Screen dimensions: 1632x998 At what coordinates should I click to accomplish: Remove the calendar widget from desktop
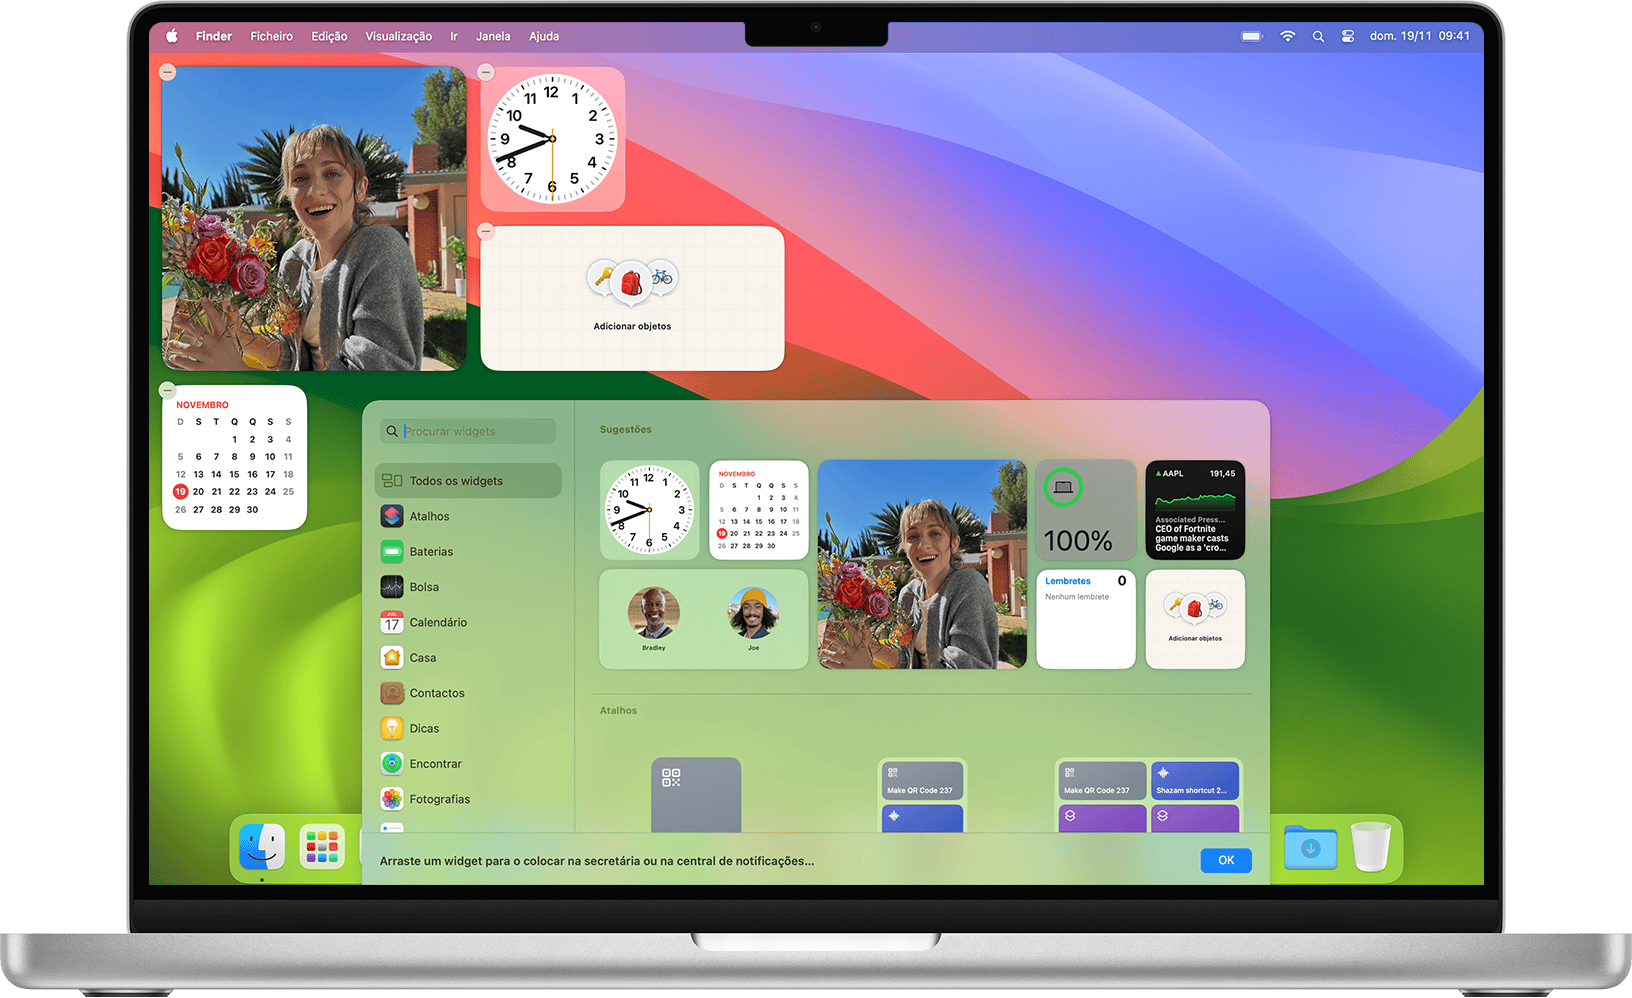pyautogui.click(x=168, y=390)
